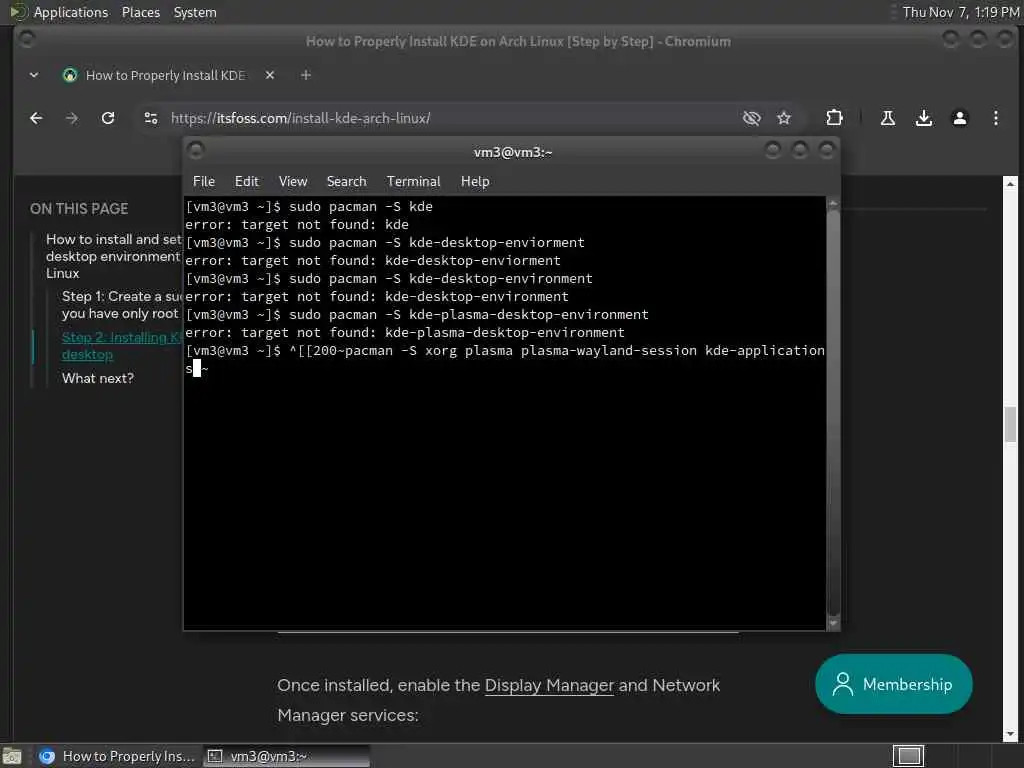Click Chromium window menu button at title left
The image size is (1024, 768).
(27, 40)
